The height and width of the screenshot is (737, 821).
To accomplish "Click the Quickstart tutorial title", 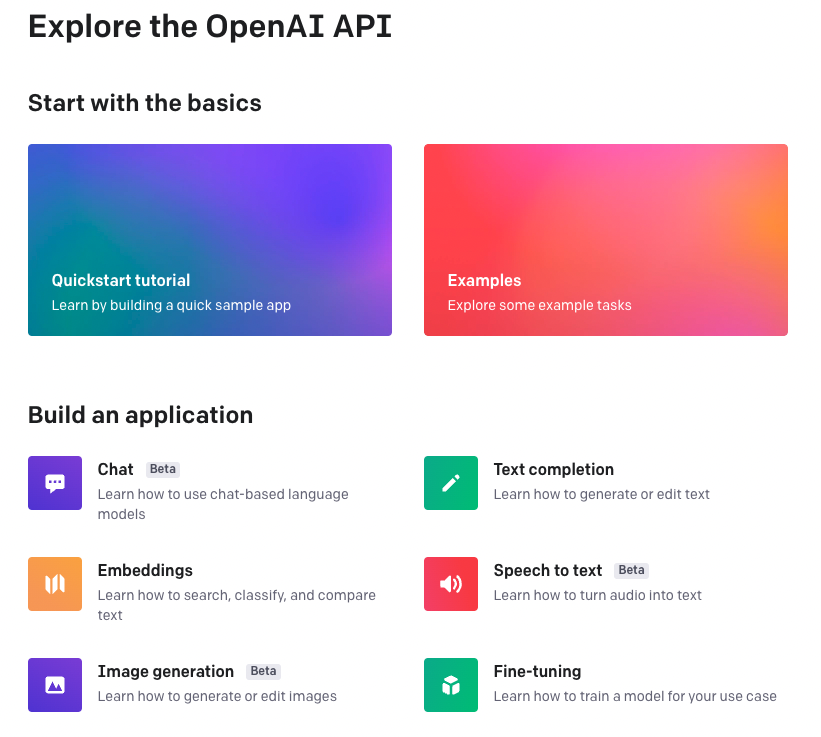I will 121,280.
